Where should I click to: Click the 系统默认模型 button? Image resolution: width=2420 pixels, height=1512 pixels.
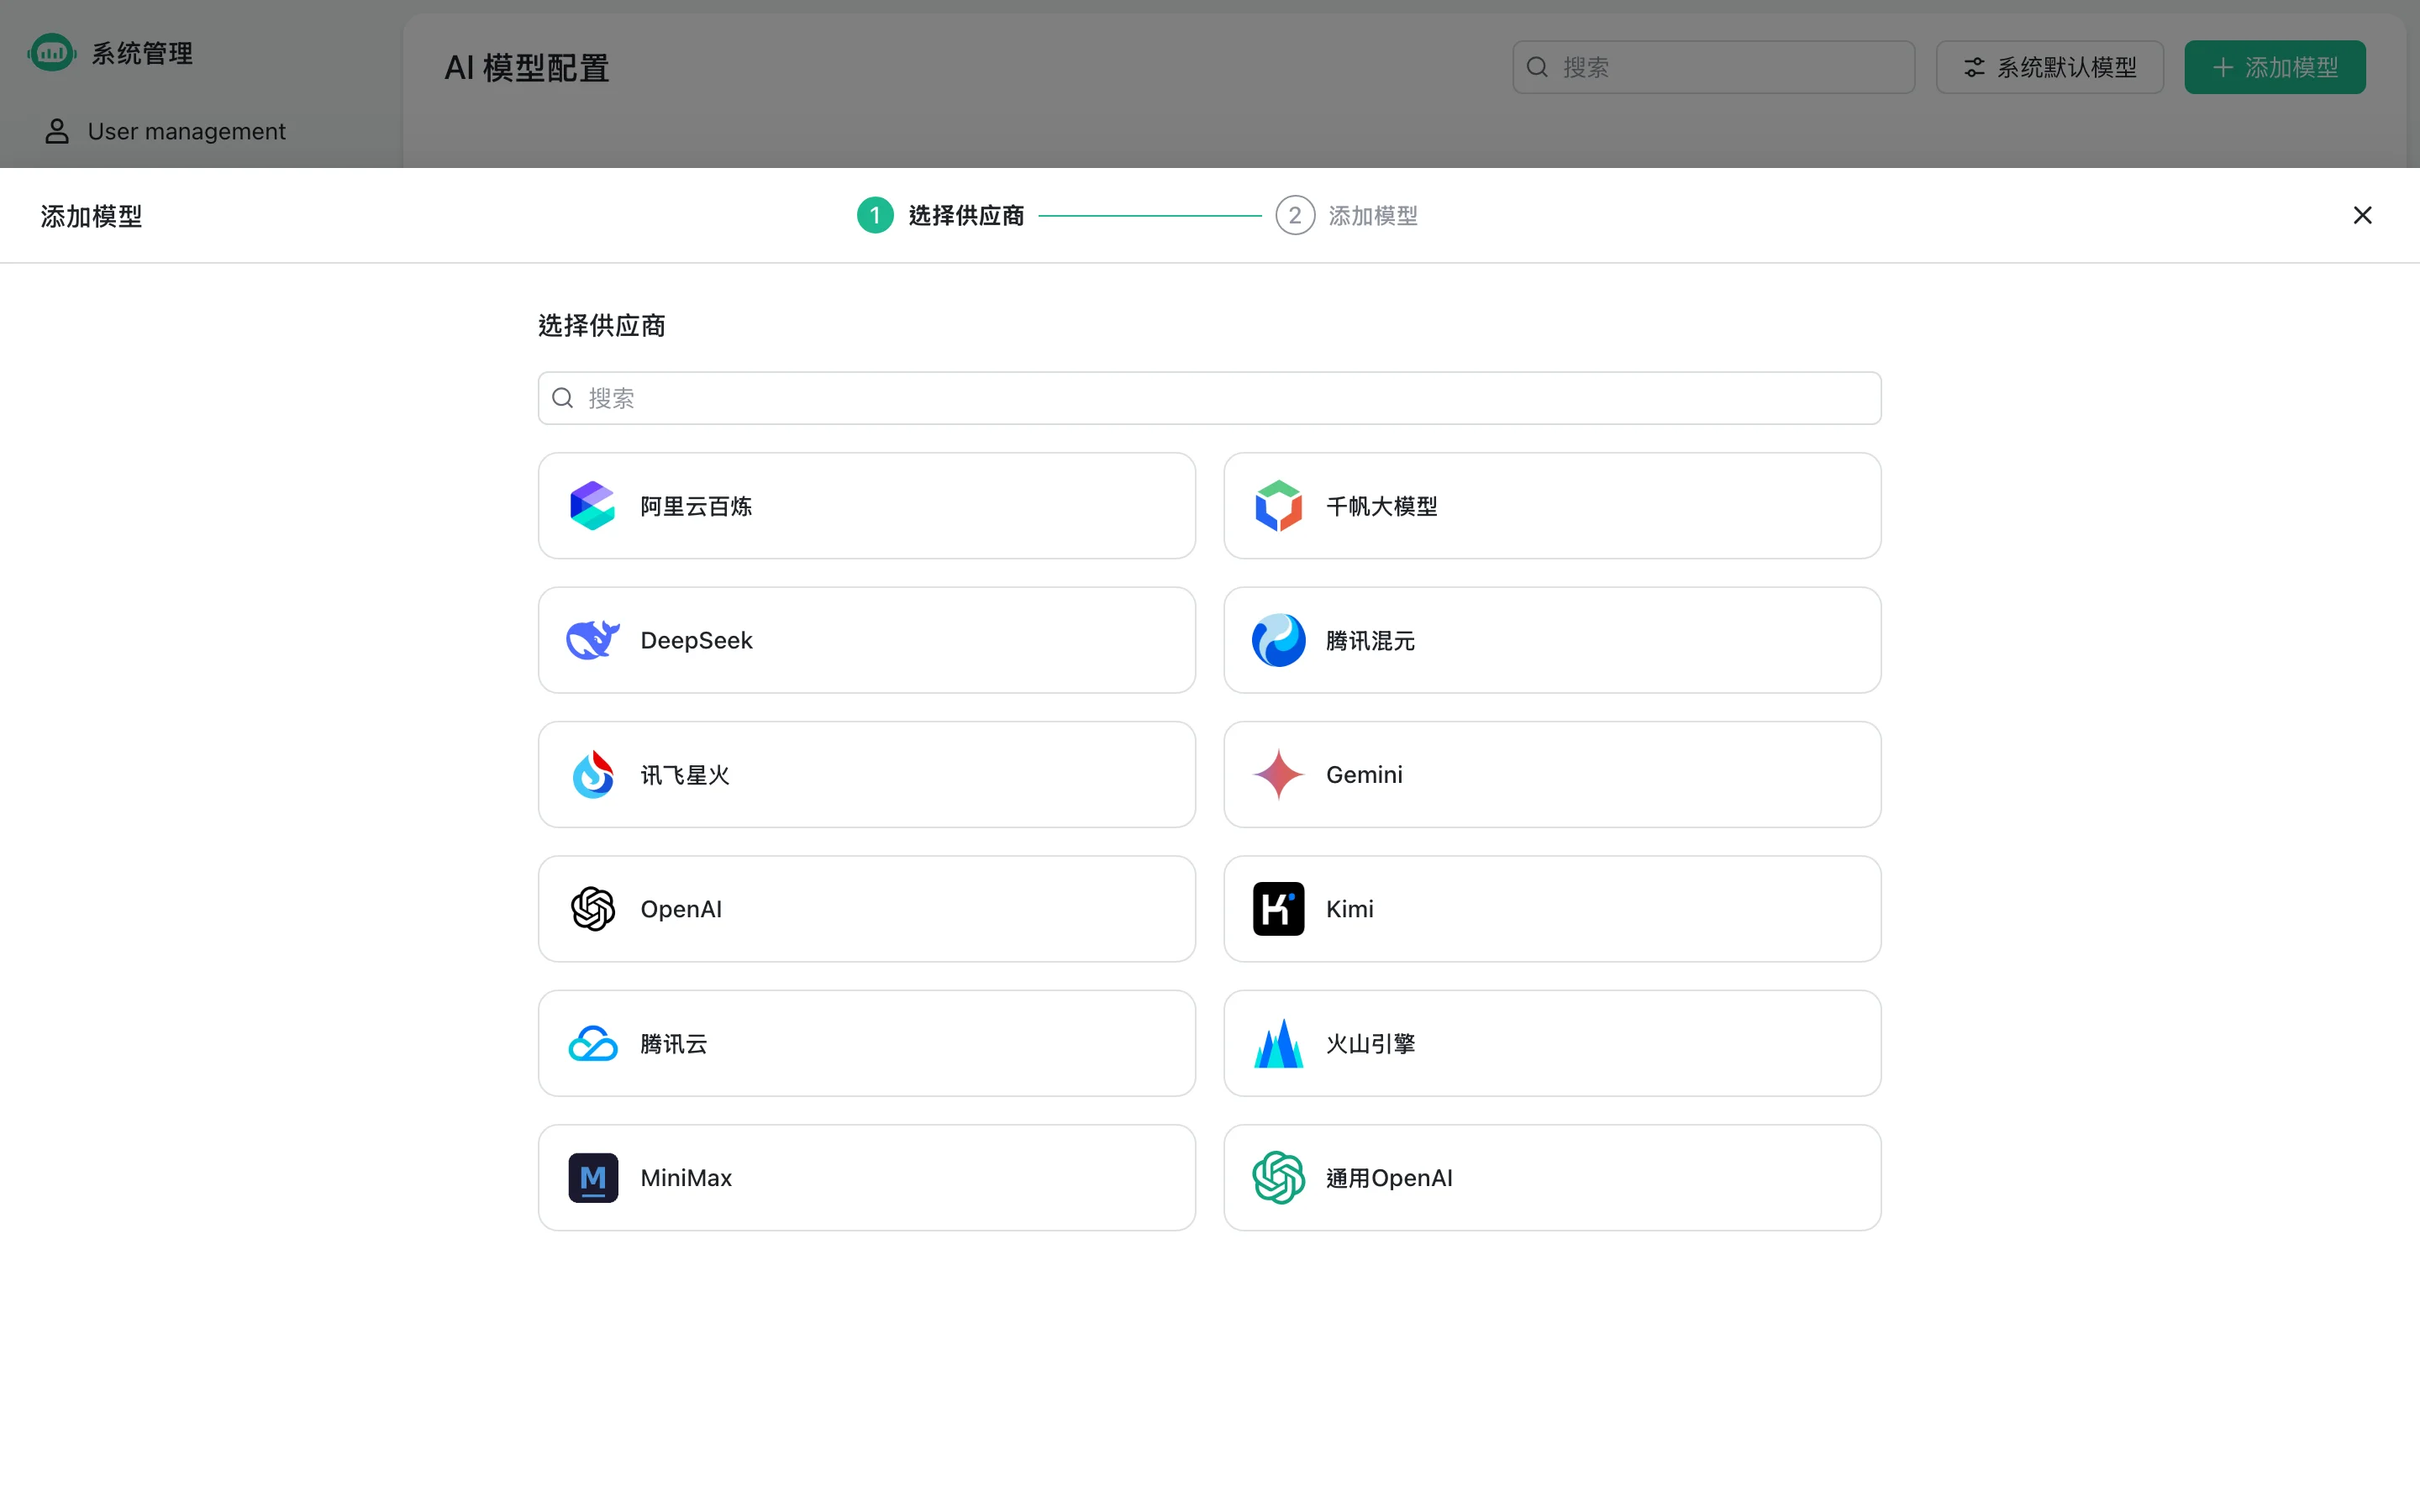[x=2050, y=67]
